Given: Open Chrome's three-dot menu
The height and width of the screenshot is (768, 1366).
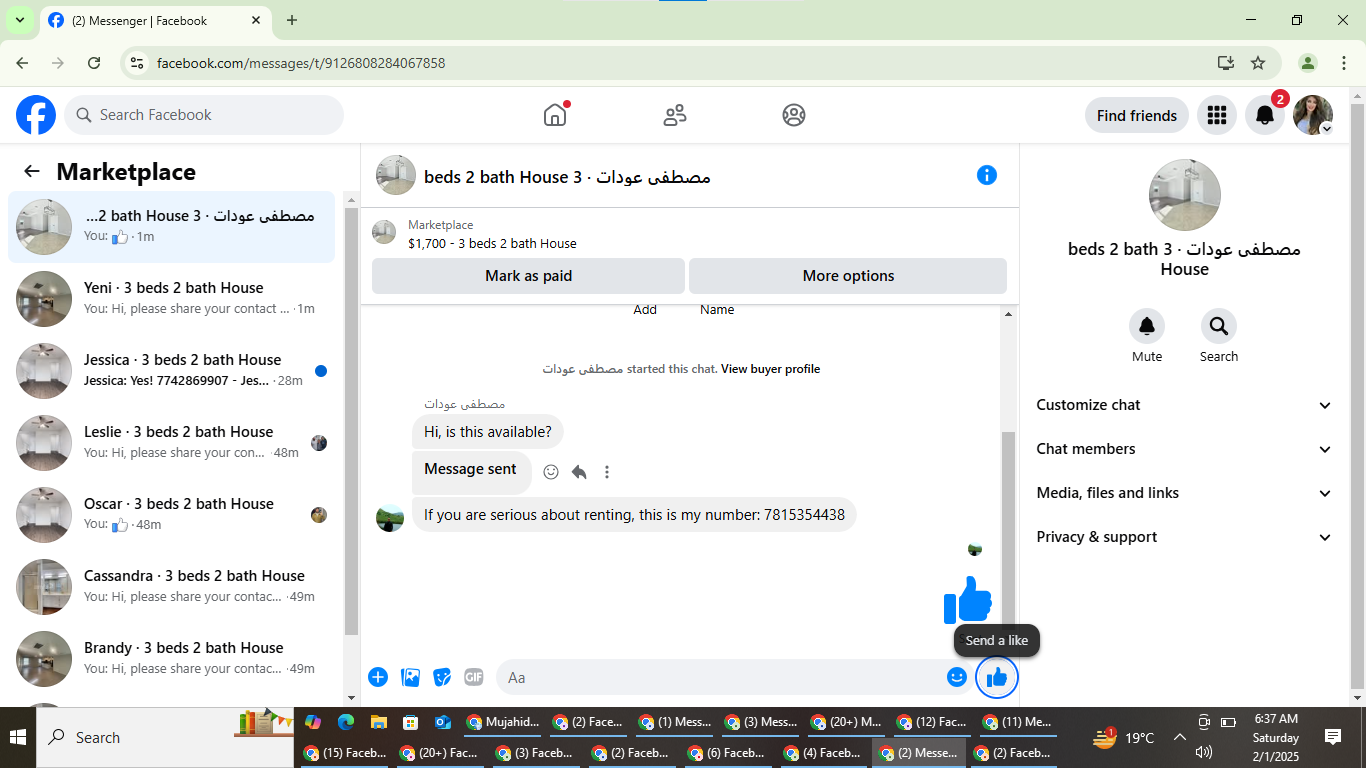Looking at the screenshot, I should (1344, 63).
